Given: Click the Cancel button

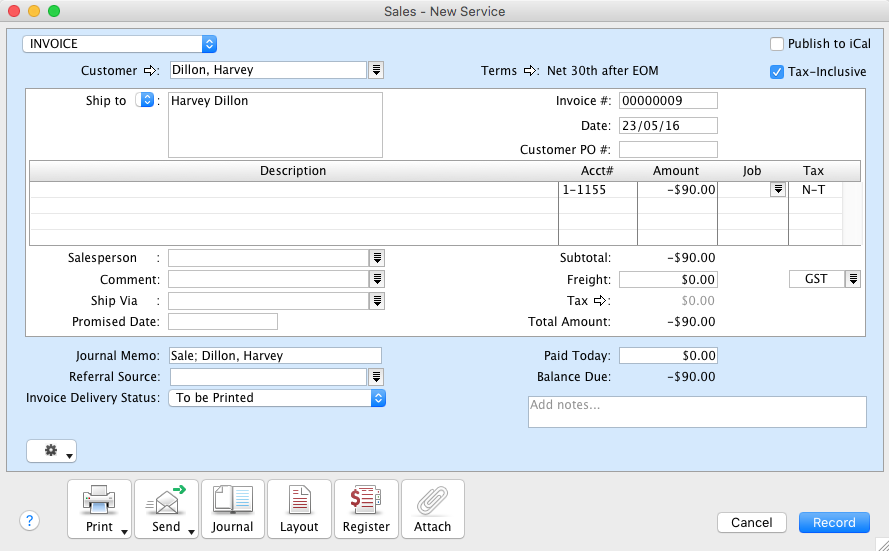Looking at the screenshot, I should 751,522.
